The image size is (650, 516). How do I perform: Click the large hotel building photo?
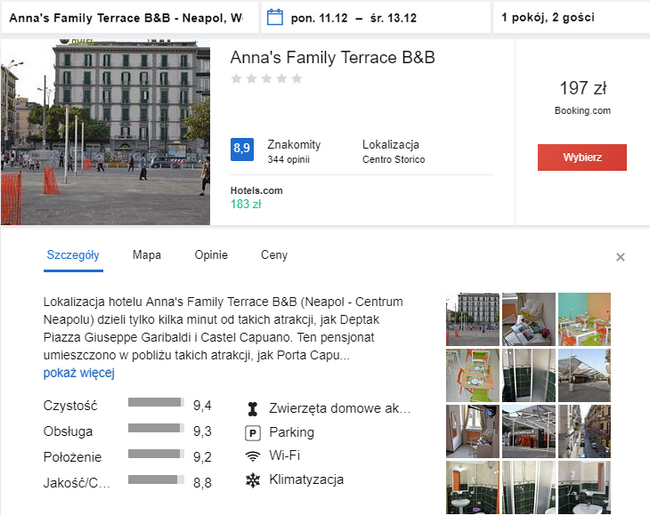[x=105, y=132]
